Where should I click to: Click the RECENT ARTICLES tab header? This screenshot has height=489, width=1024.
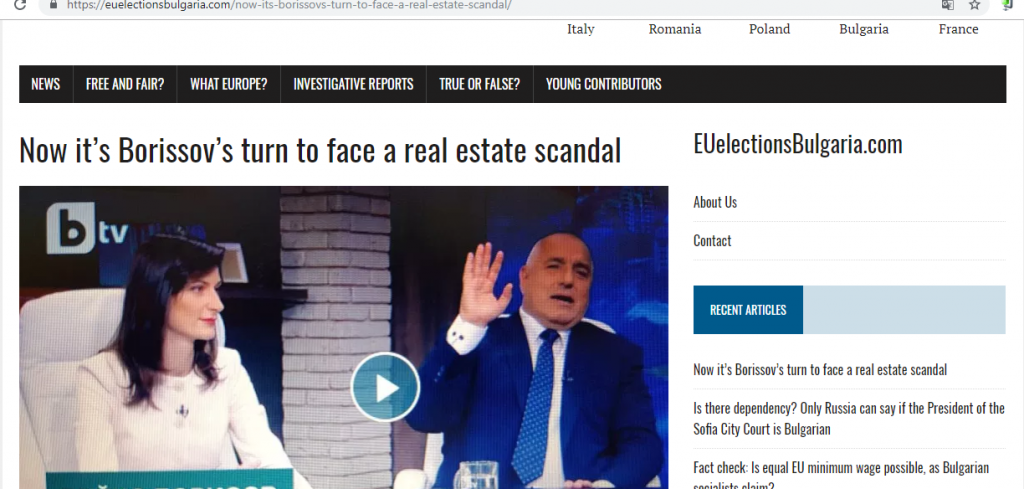coord(748,310)
